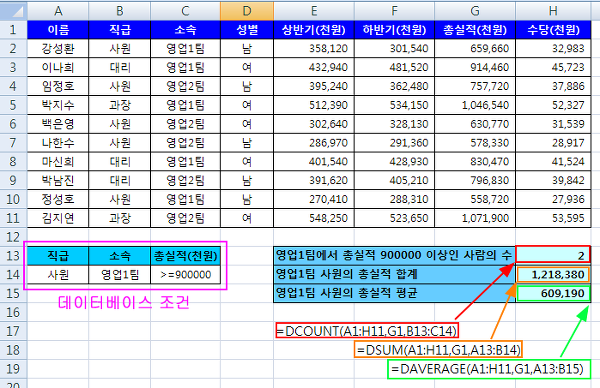Viewport: 600px width, 388px height.
Task: Click criteria cell >=900000
Action: coord(186,275)
